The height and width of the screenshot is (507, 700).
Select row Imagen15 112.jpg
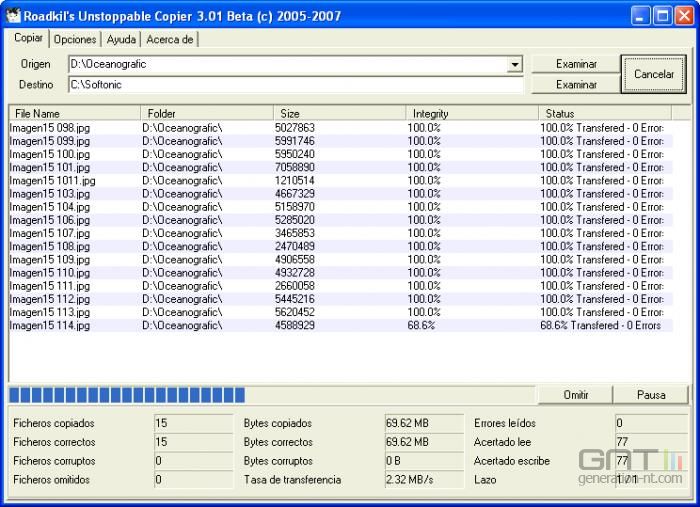pyautogui.click(x=341, y=299)
